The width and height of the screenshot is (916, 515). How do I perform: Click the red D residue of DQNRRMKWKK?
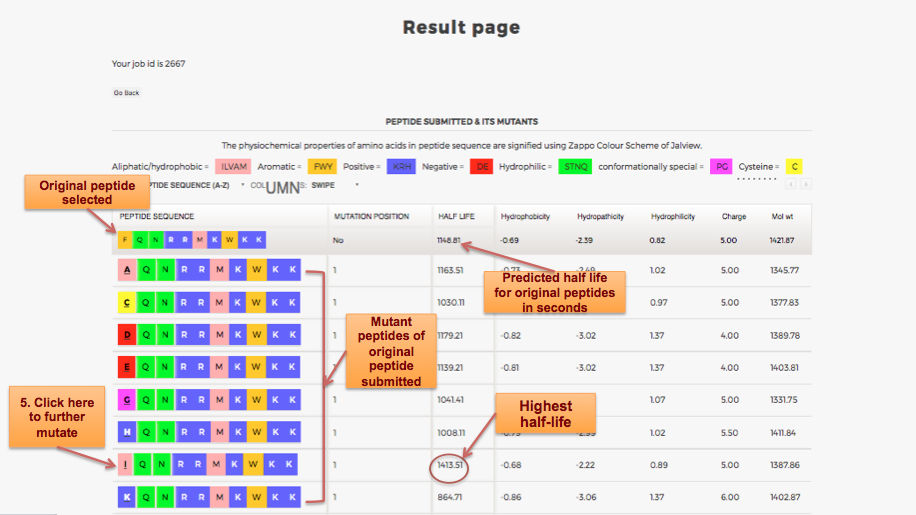[127, 336]
